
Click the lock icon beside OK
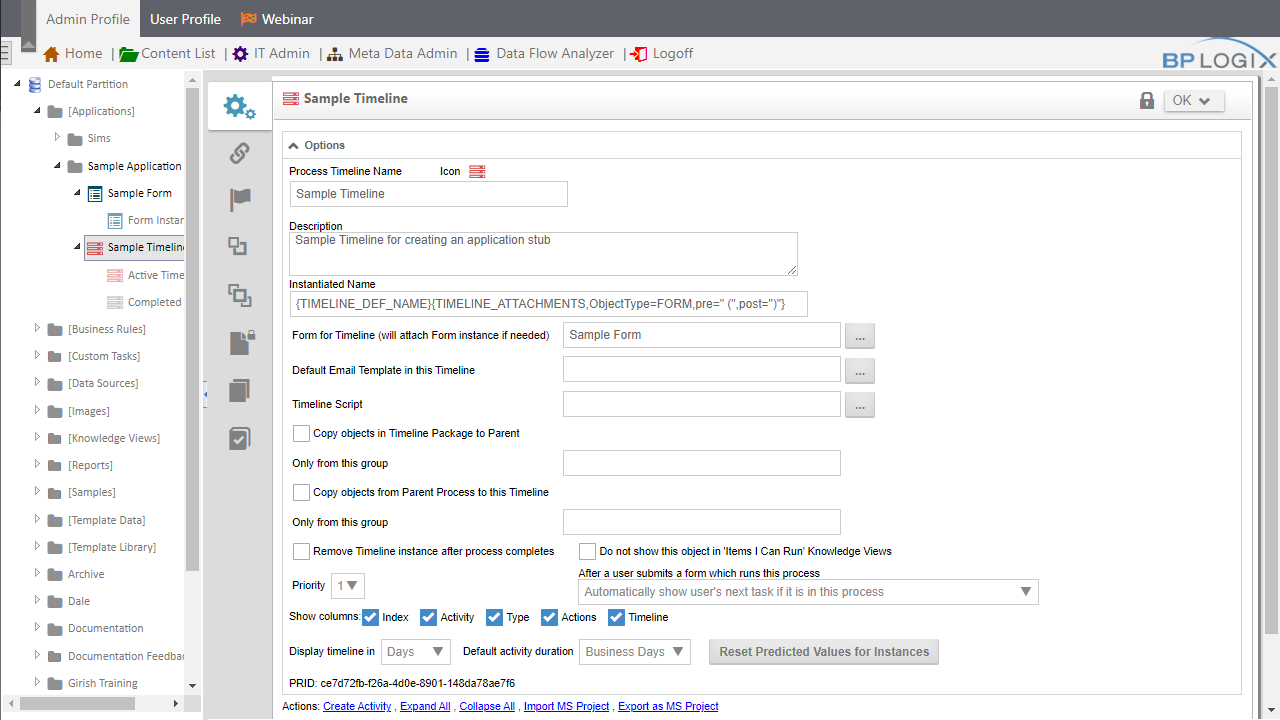click(x=1147, y=100)
